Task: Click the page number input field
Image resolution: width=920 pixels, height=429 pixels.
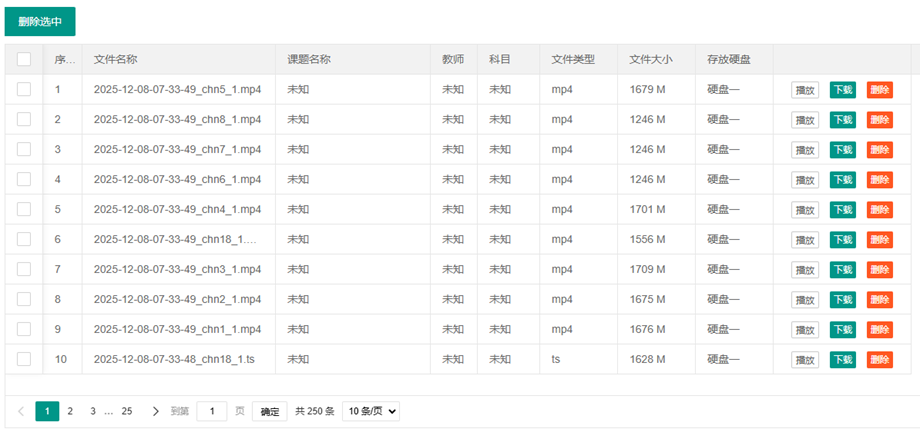Action: coord(211,411)
